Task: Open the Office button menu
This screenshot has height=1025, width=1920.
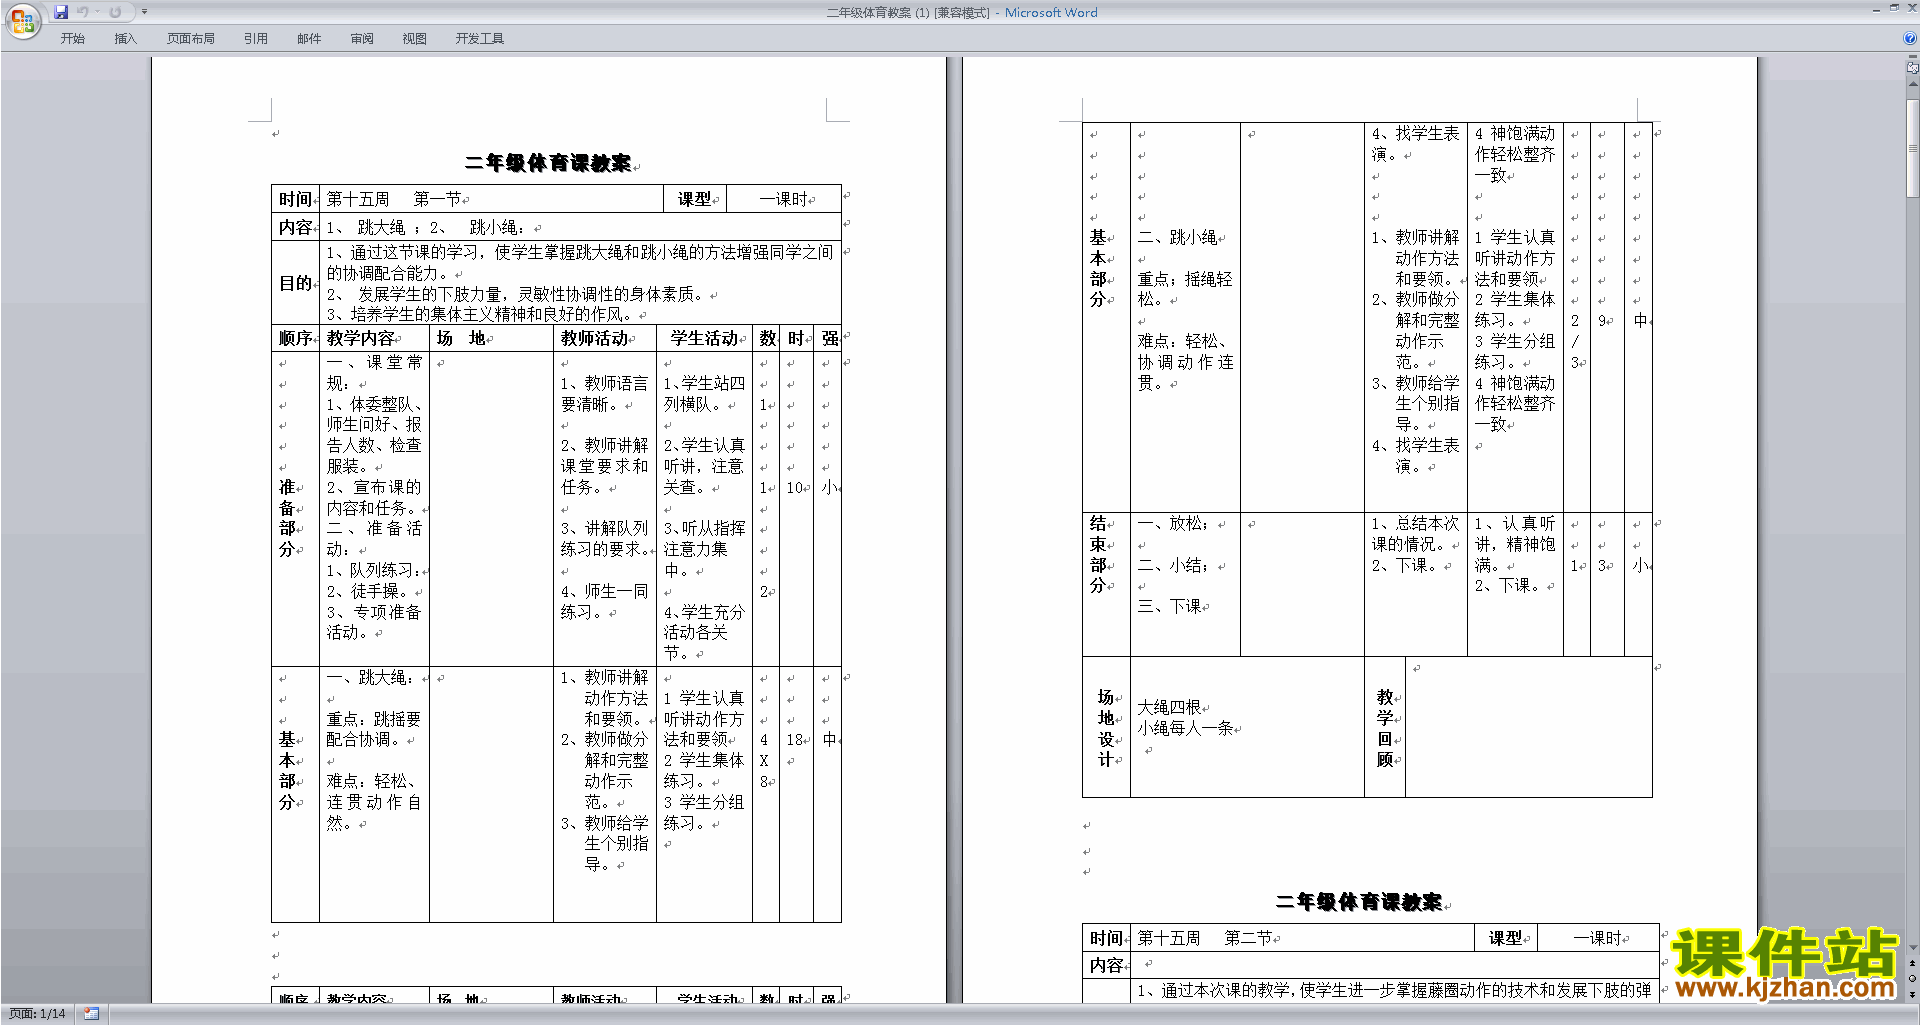Action: click(22, 20)
